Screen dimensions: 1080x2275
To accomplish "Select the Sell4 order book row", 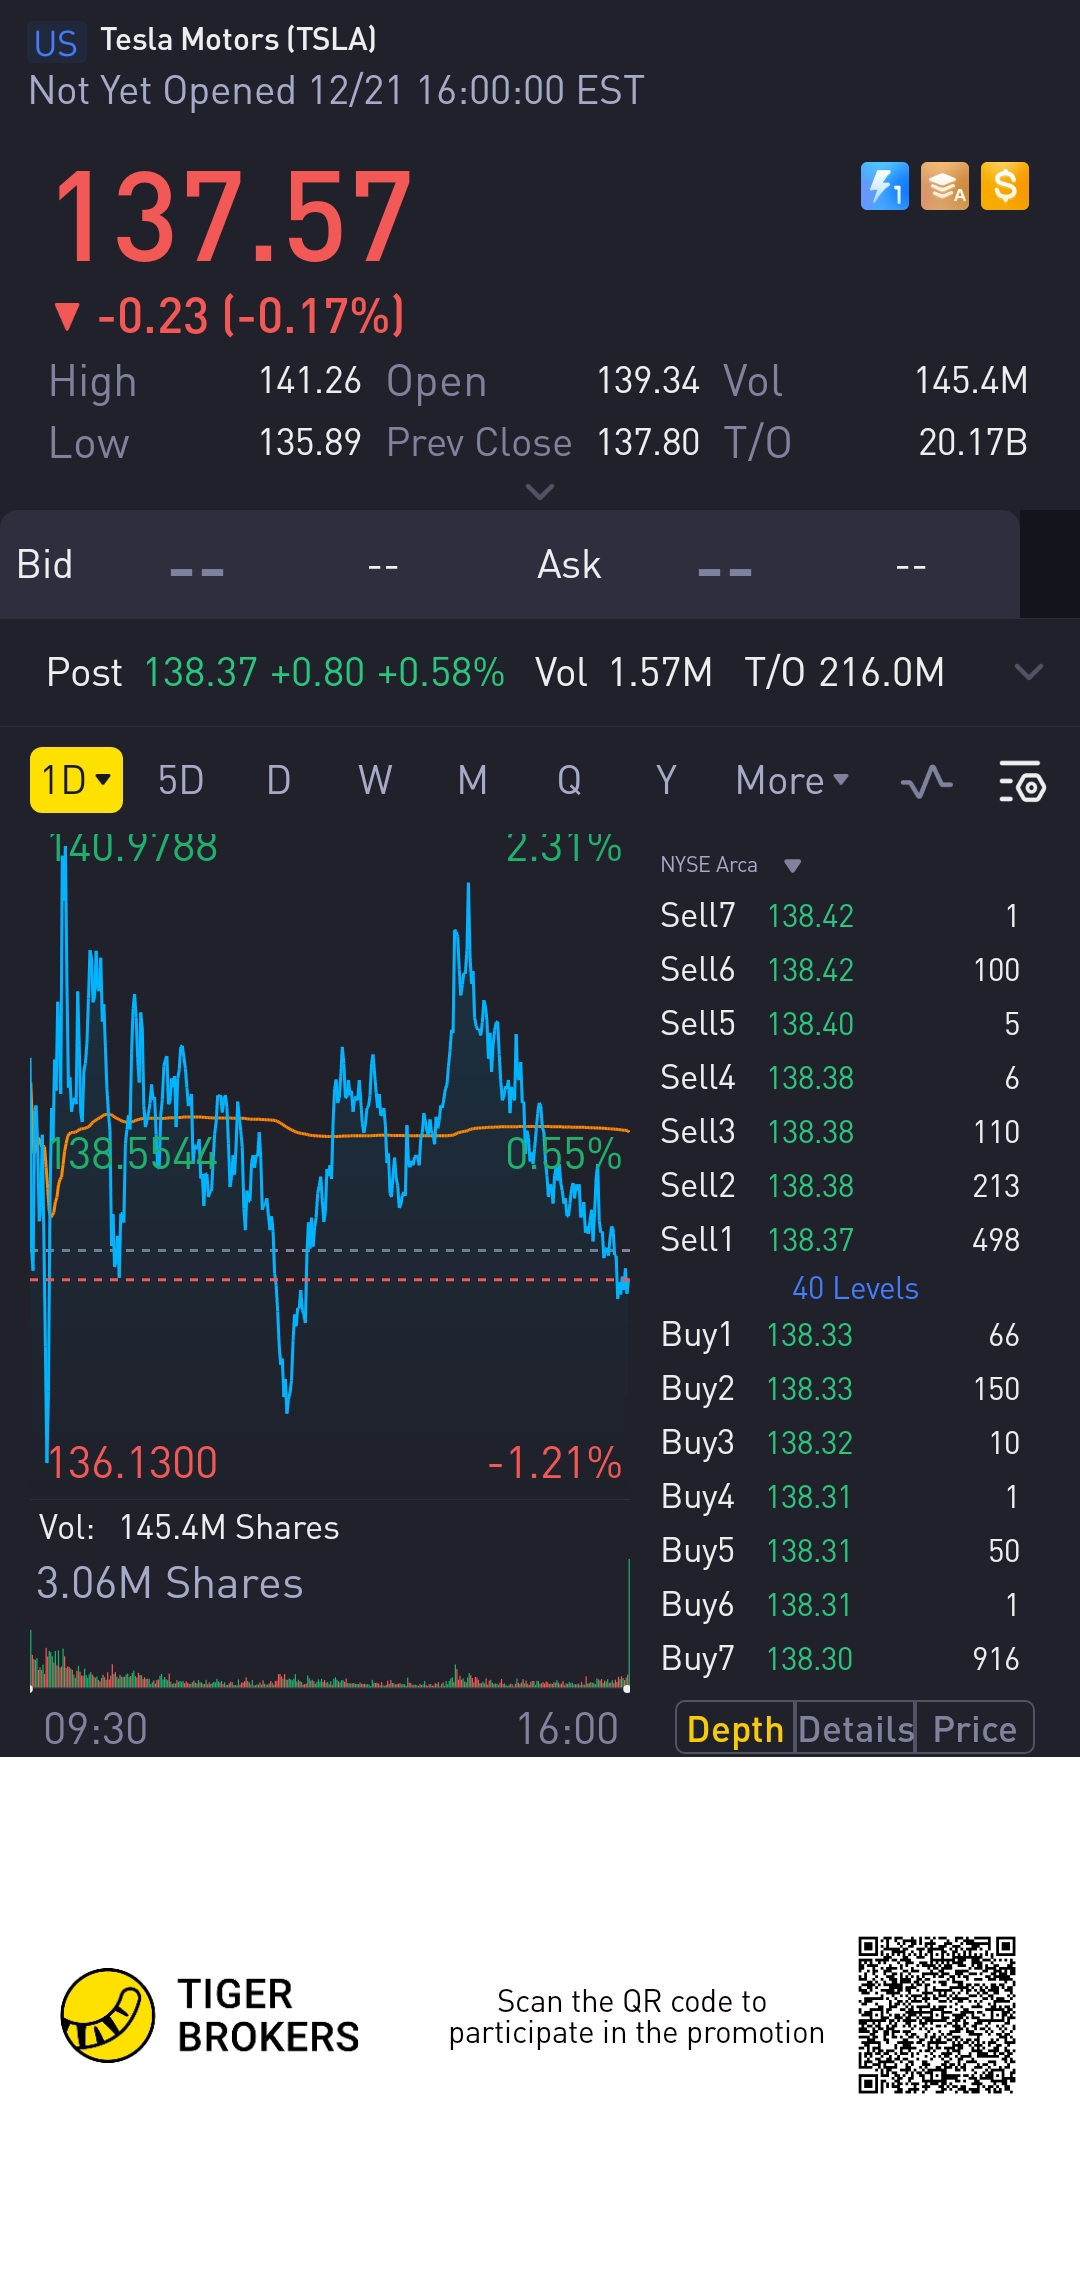I will pyautogui.click(x=840, y=1078).
